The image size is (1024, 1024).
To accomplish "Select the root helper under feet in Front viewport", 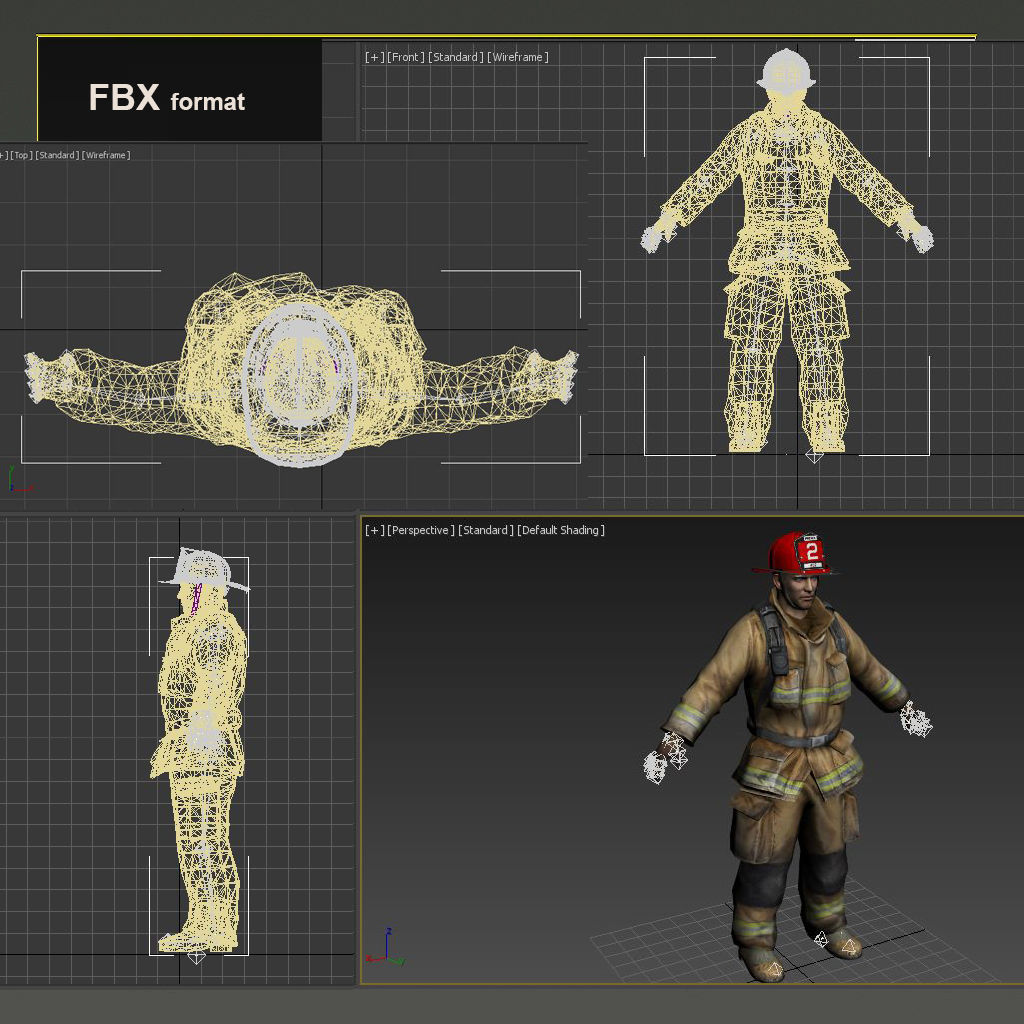I will [814, 455].
